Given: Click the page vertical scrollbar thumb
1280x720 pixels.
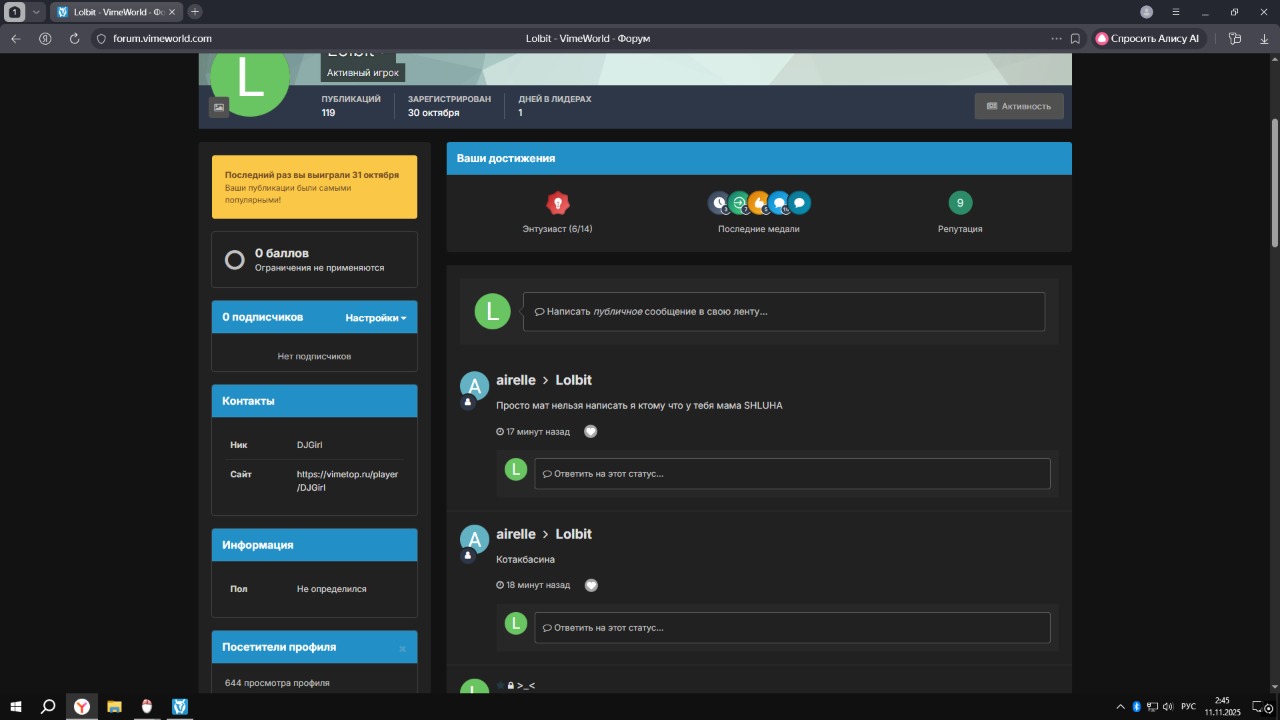Looking at the screenshot, I should [x=1274, y=180].
